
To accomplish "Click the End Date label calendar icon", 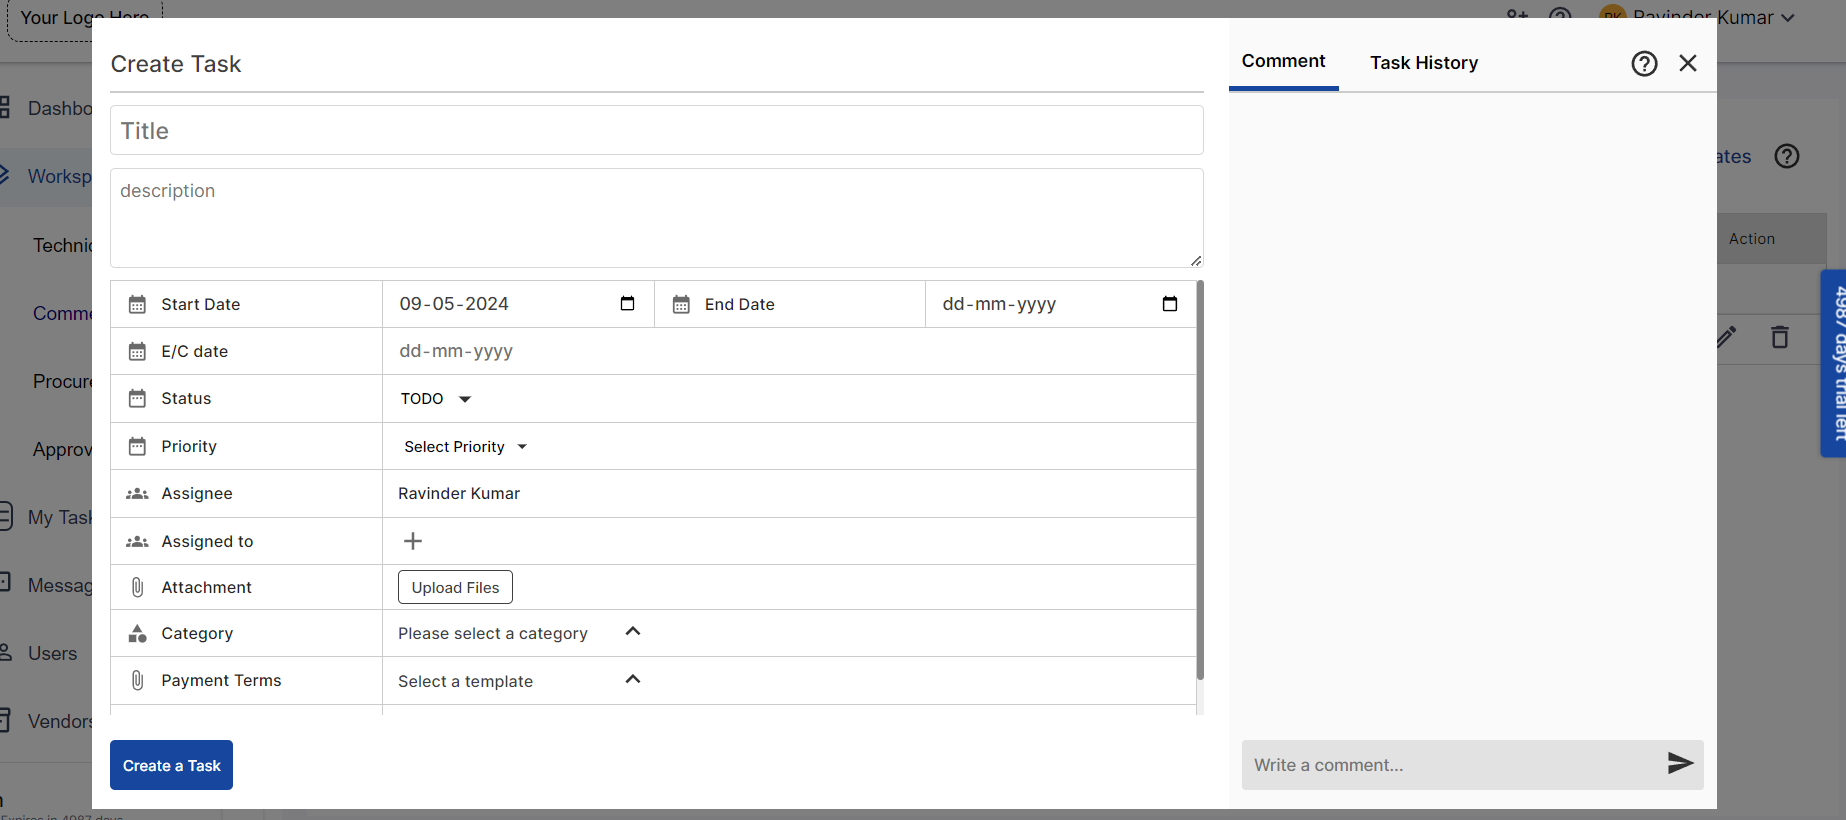I will [x=681, y=304].
